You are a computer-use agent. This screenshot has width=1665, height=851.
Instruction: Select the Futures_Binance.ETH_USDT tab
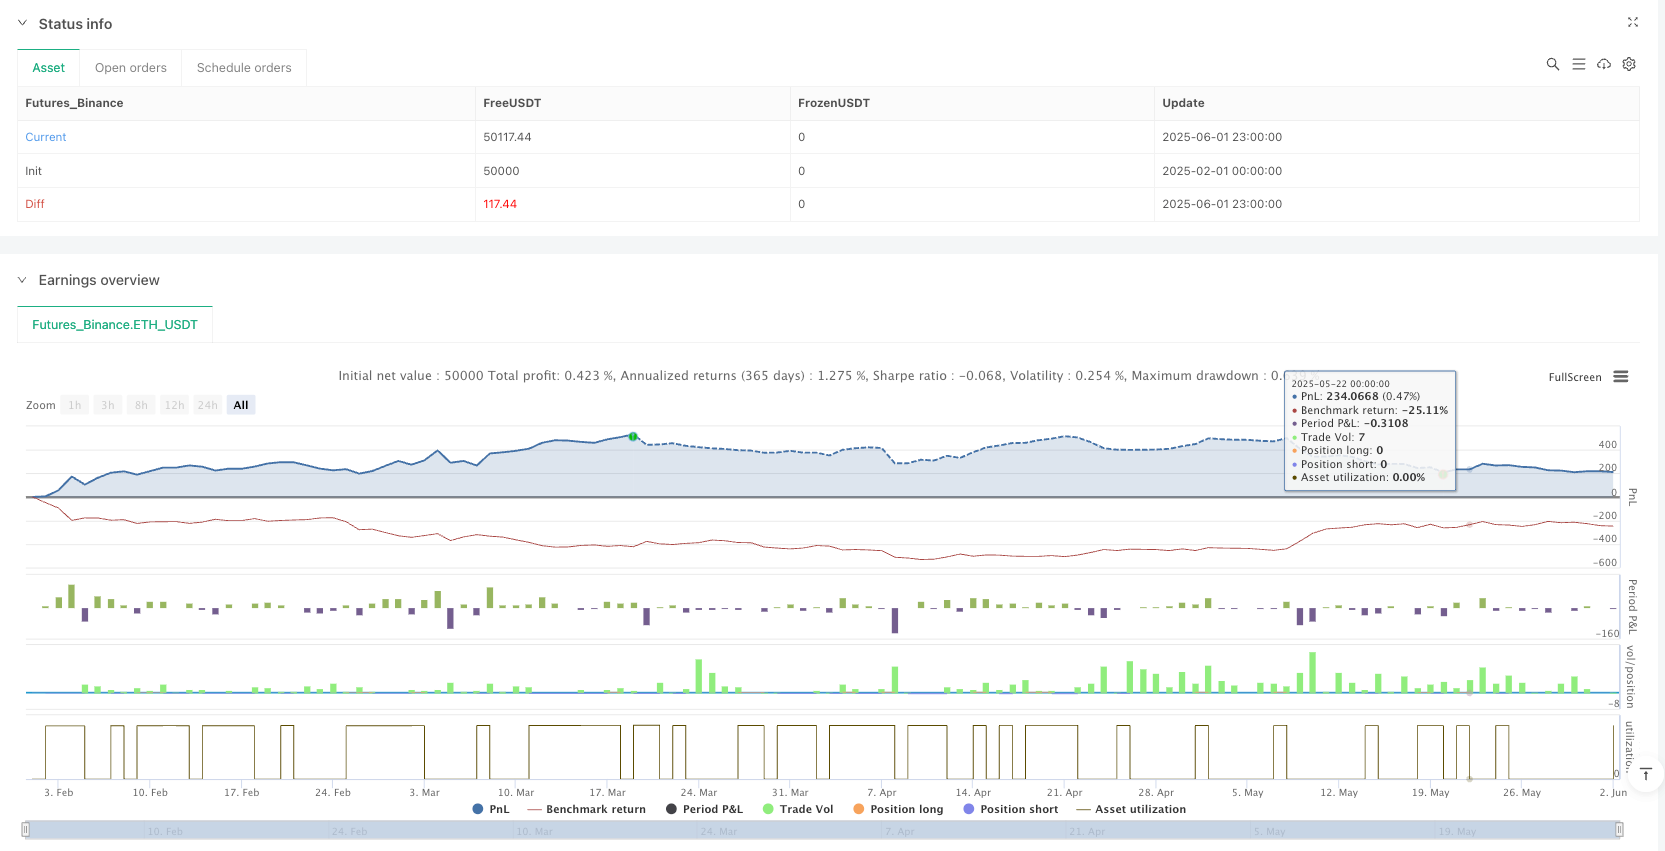115,325
